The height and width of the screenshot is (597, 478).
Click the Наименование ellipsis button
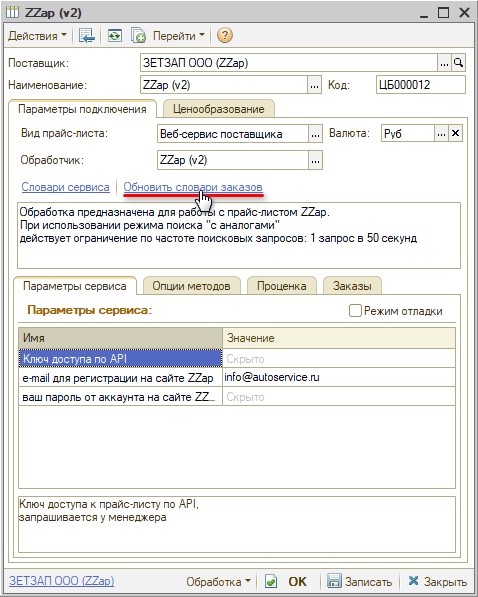pyautogui.click(x=314, y=85)
